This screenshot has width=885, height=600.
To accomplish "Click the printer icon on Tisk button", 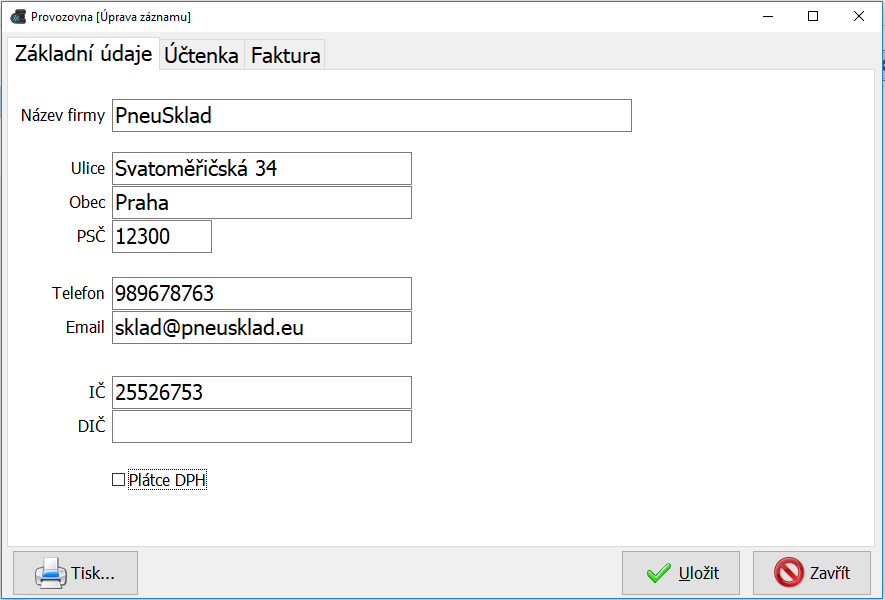I will click(50, 573).
